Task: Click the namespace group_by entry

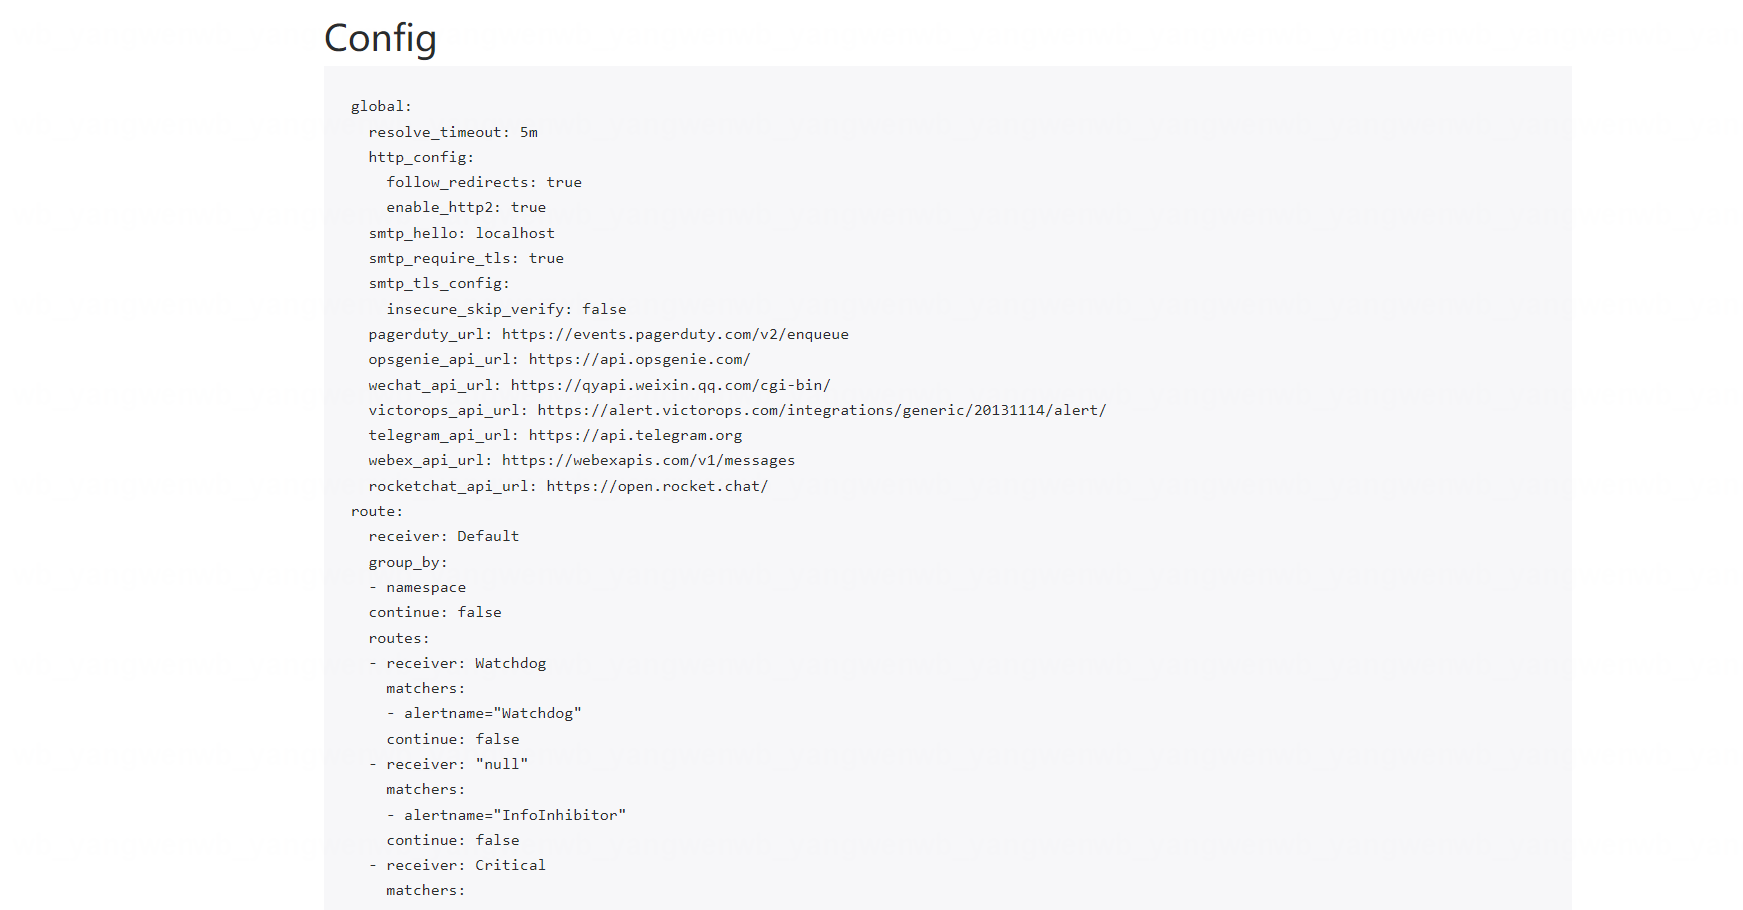Action: tap(426, 587)
